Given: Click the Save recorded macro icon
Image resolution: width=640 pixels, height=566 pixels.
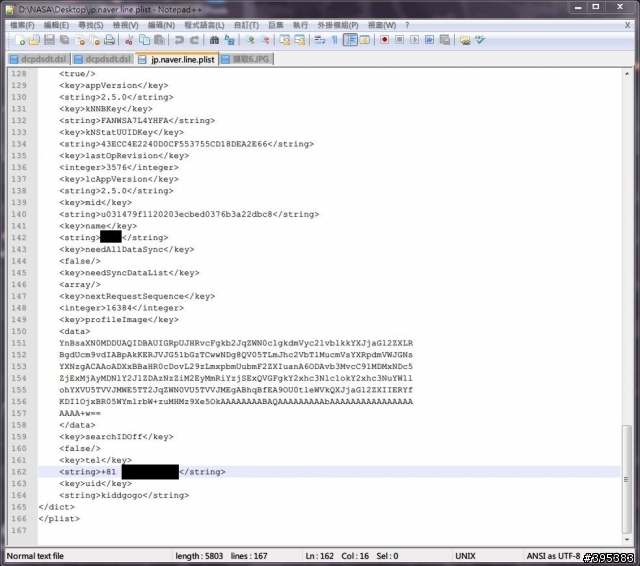Looking at the screenshot, I should 444,40.
